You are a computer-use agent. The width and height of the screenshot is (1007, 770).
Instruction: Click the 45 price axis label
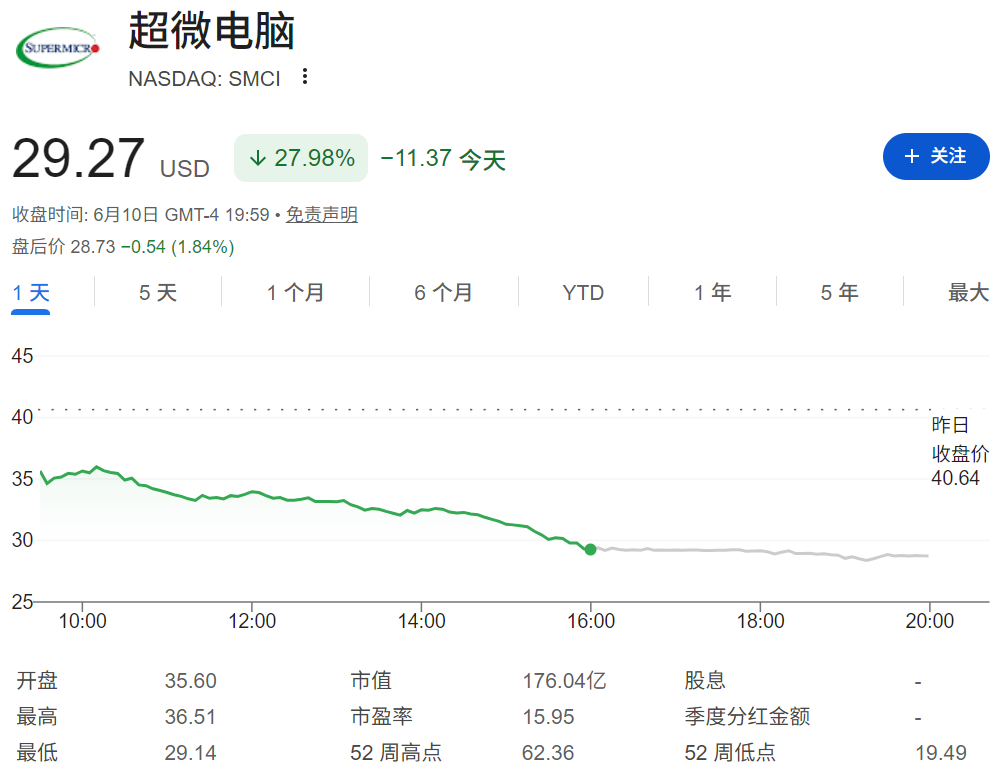tap(22, 356)
